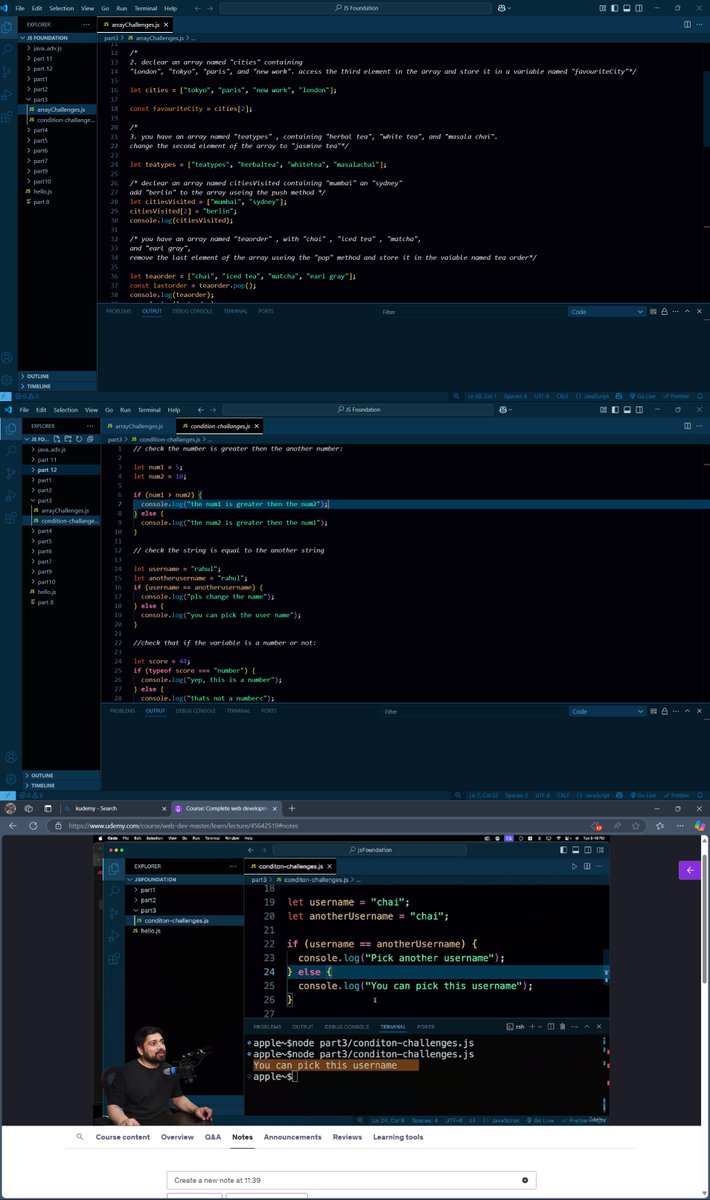Click Go Back arrow in top VS Code title bar
Viewport: 710px width, 1200px height.
199,8
